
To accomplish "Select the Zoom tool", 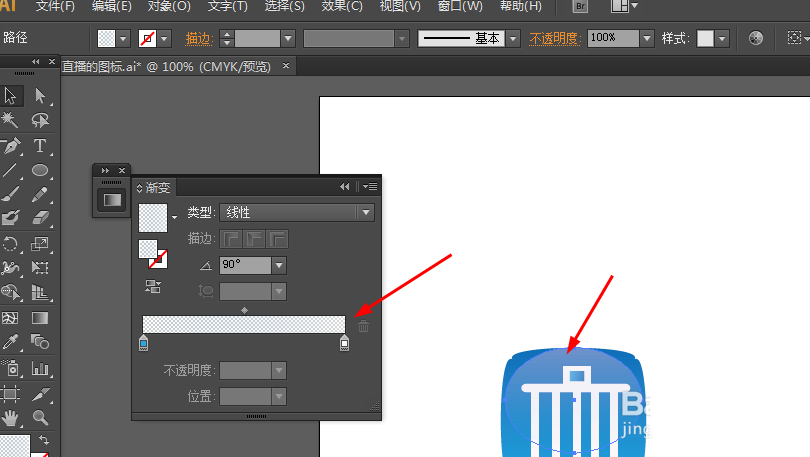I will pyautogui.click(x=40, y=417).
